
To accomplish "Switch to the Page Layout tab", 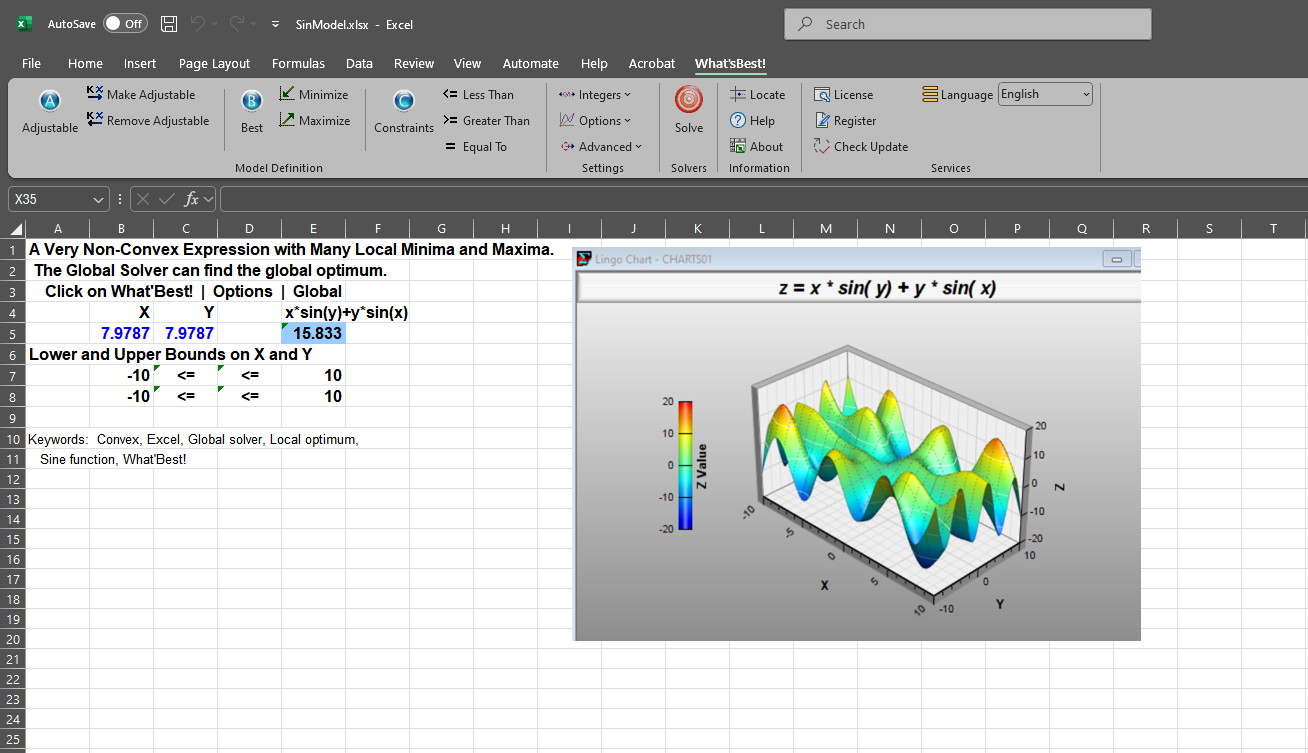I will click(x=214, y=63).
